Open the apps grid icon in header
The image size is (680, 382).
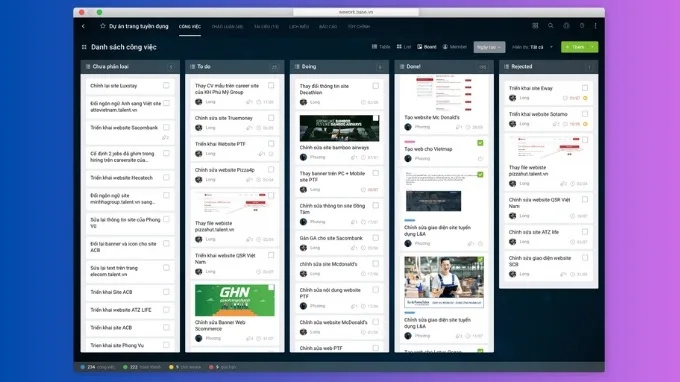pos(535,26)
